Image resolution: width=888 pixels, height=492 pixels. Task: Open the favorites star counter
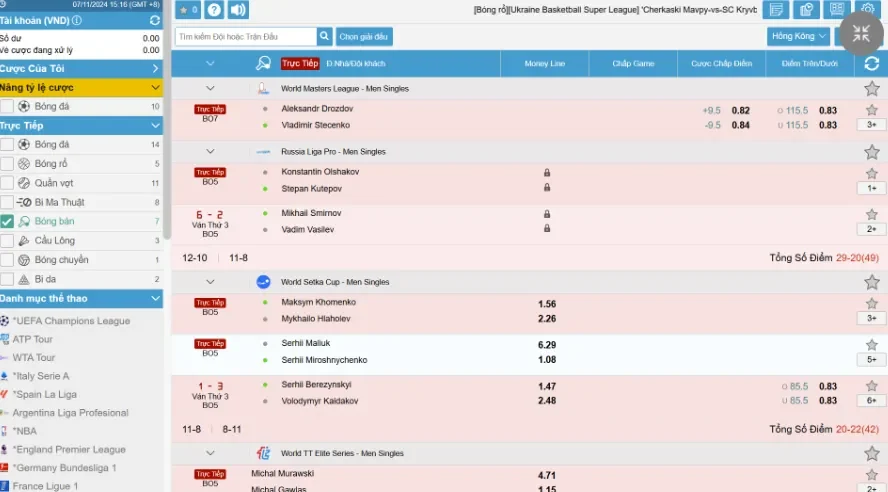(188, 10)
